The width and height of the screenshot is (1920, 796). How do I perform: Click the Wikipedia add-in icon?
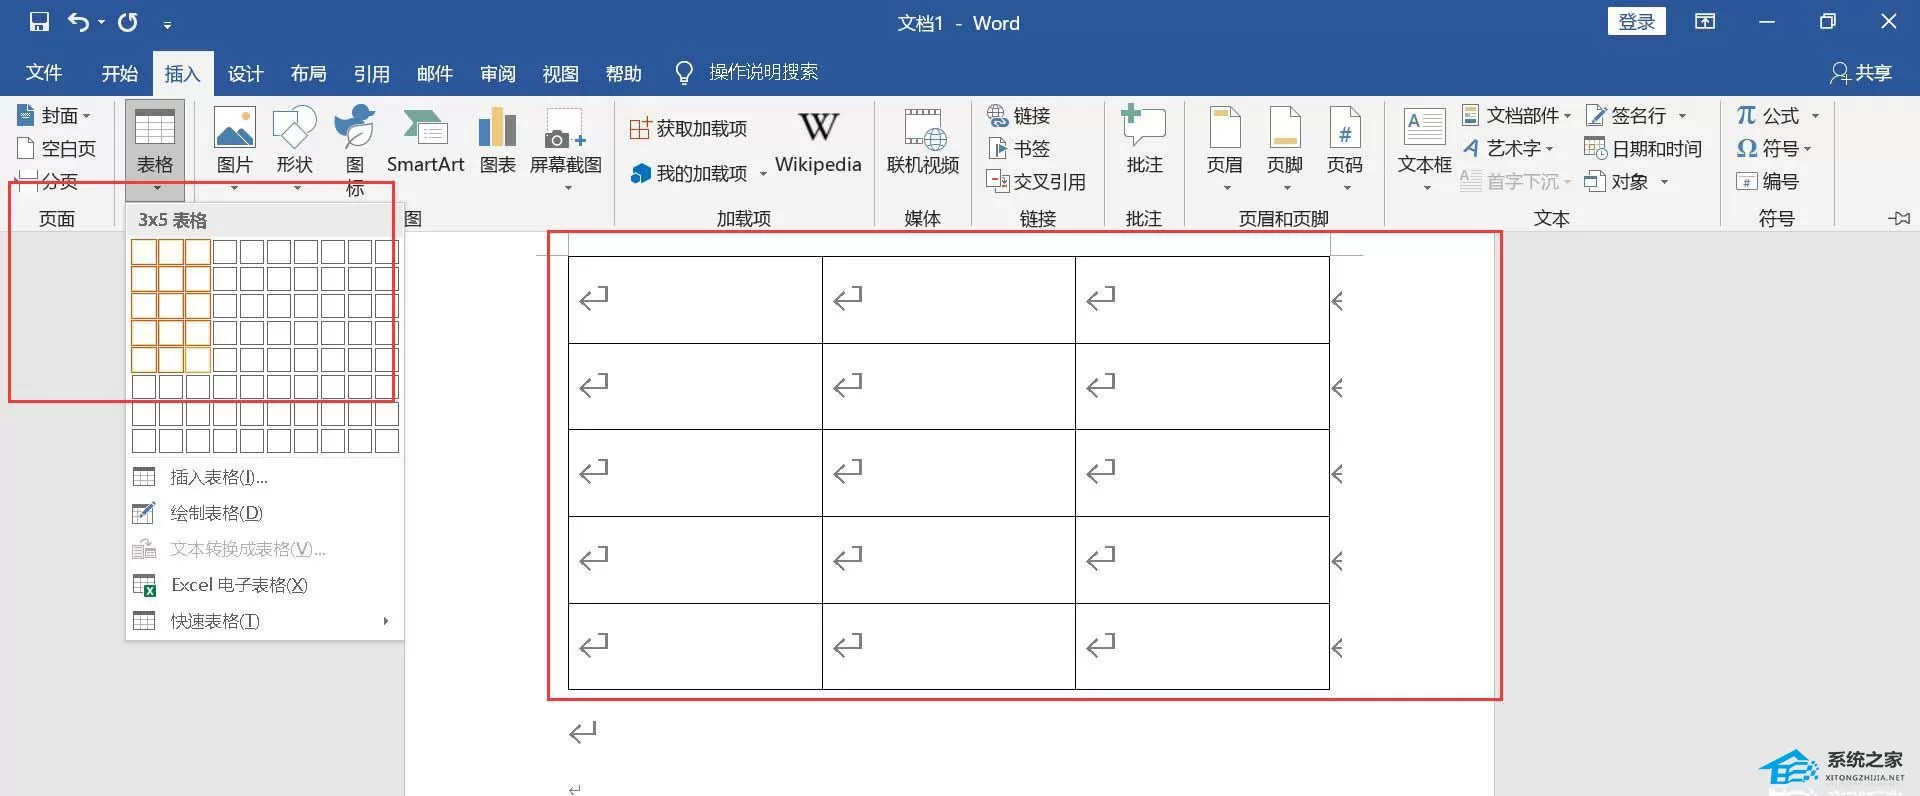click(818, 128)
